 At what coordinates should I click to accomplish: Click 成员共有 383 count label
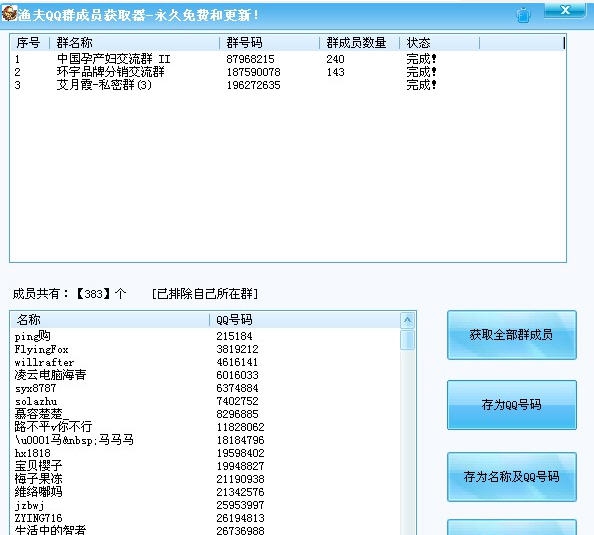pyautogui.click(x=69, y=294)
